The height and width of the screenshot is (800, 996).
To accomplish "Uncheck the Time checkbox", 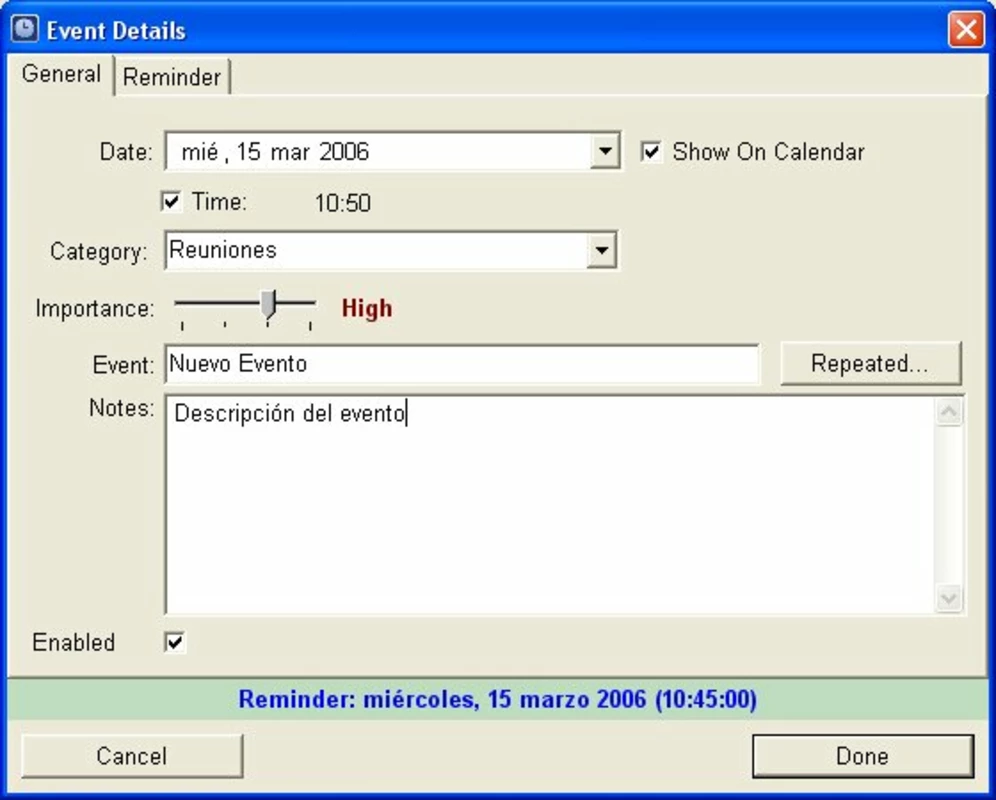I will tap(171, 201).
